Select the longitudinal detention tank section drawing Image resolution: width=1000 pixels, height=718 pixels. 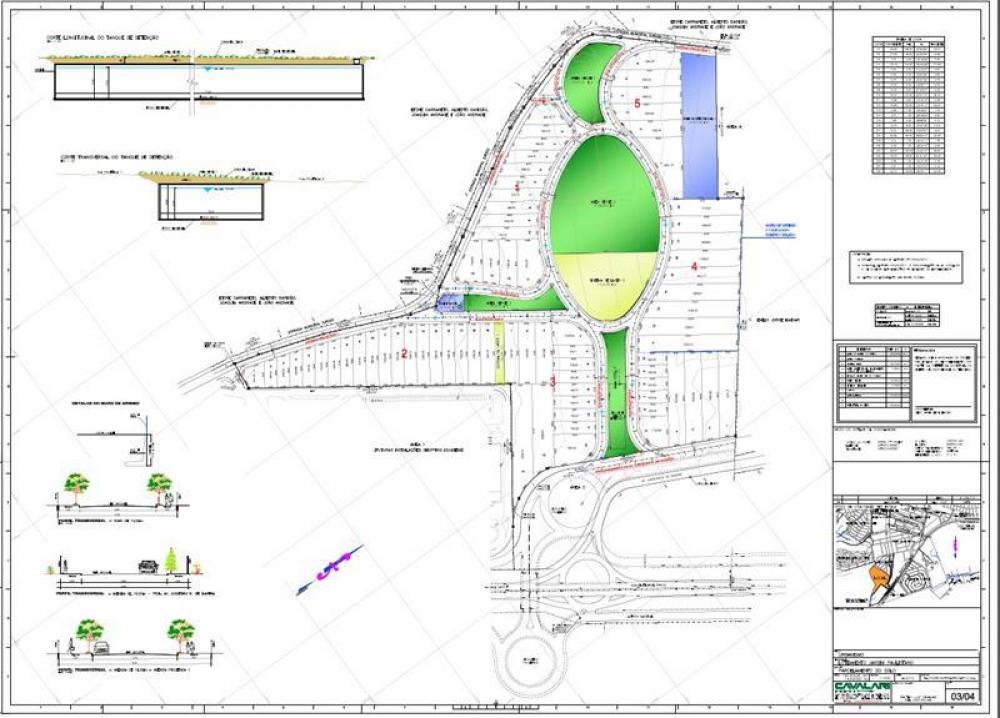coord(207,79)
